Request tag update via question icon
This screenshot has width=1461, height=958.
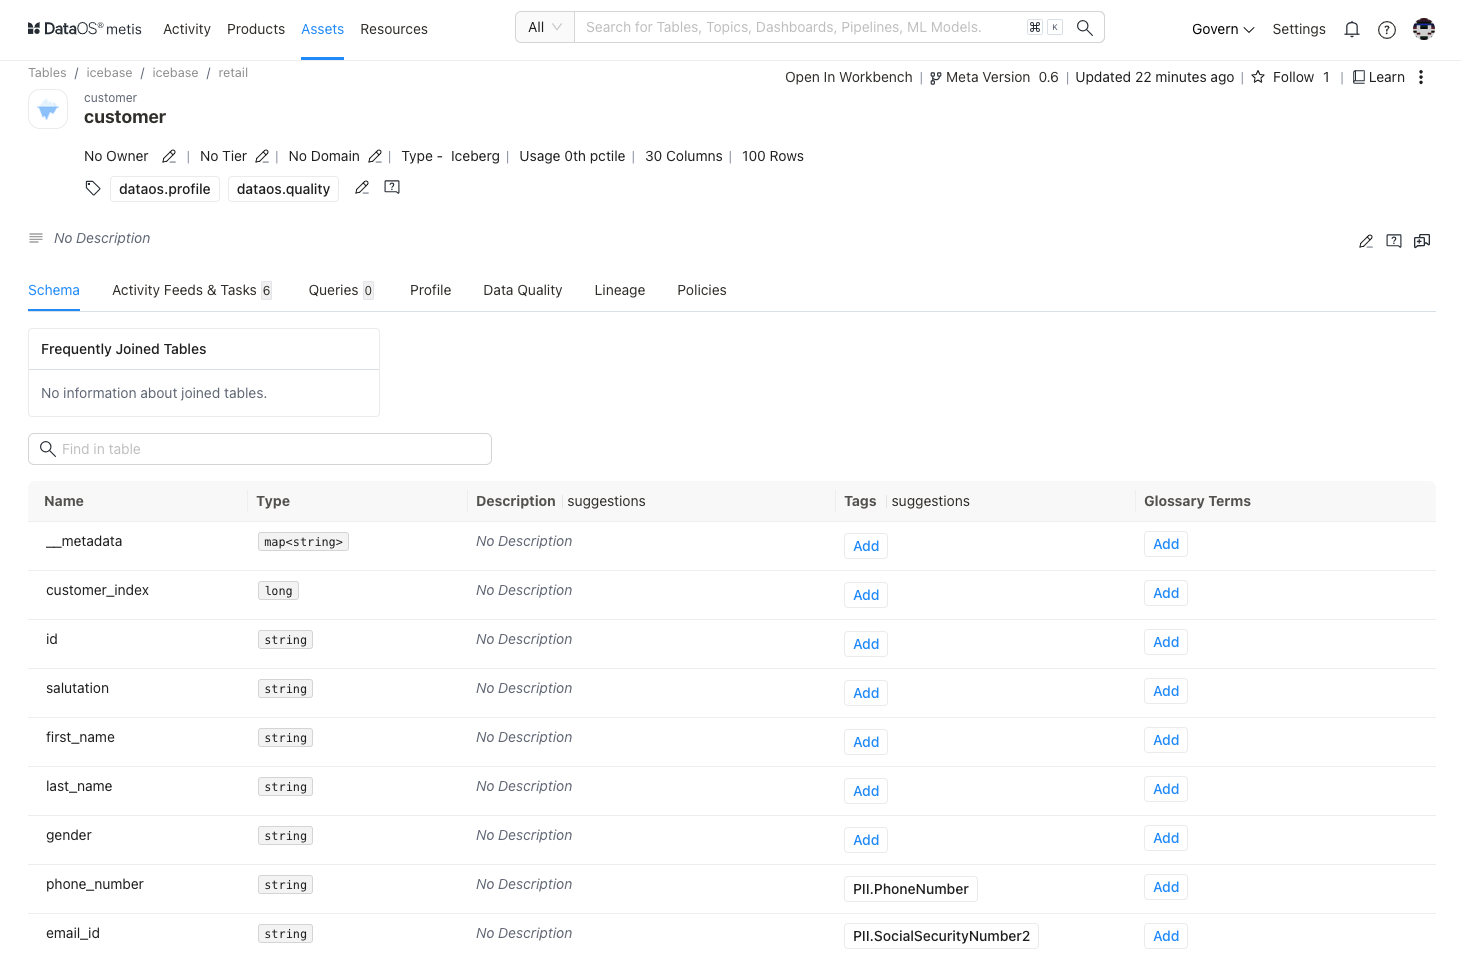coord(392,187)
